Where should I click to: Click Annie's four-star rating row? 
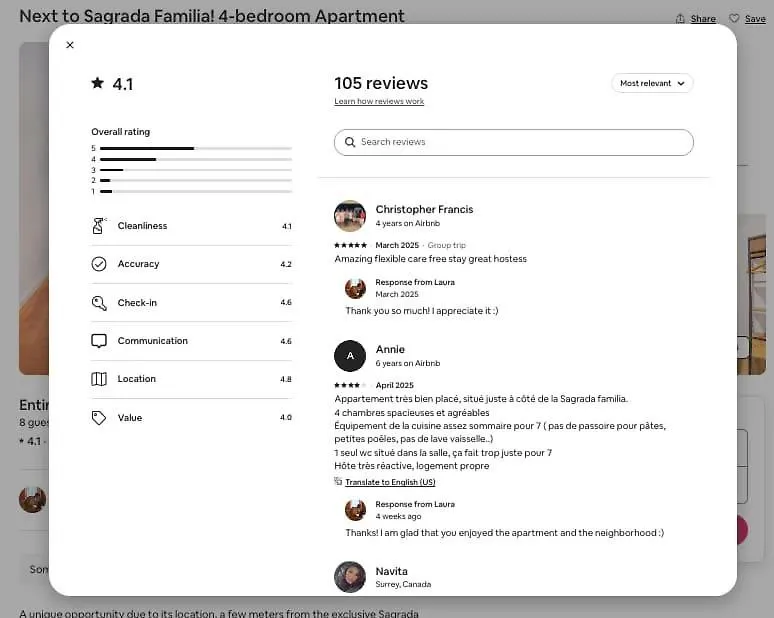coord(350,385)
